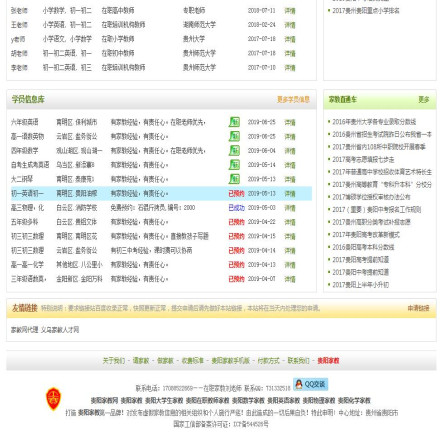Open the QQ交谈 chat button

(x=311, y=384)
